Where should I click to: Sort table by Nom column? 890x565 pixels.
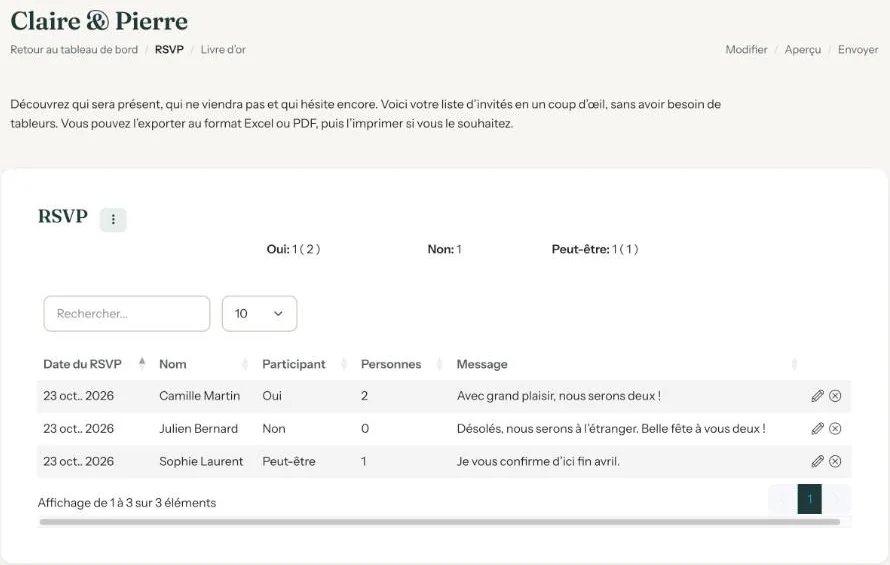(x=204, y=364)
